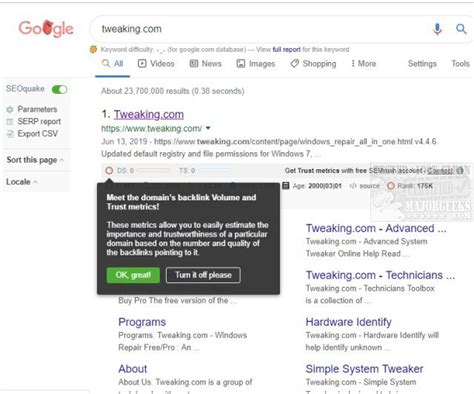Image resolution: width=474 pixels, height=394 pixels.
Task: Click the Parameters label in sidebar
Action: (37, 109)
